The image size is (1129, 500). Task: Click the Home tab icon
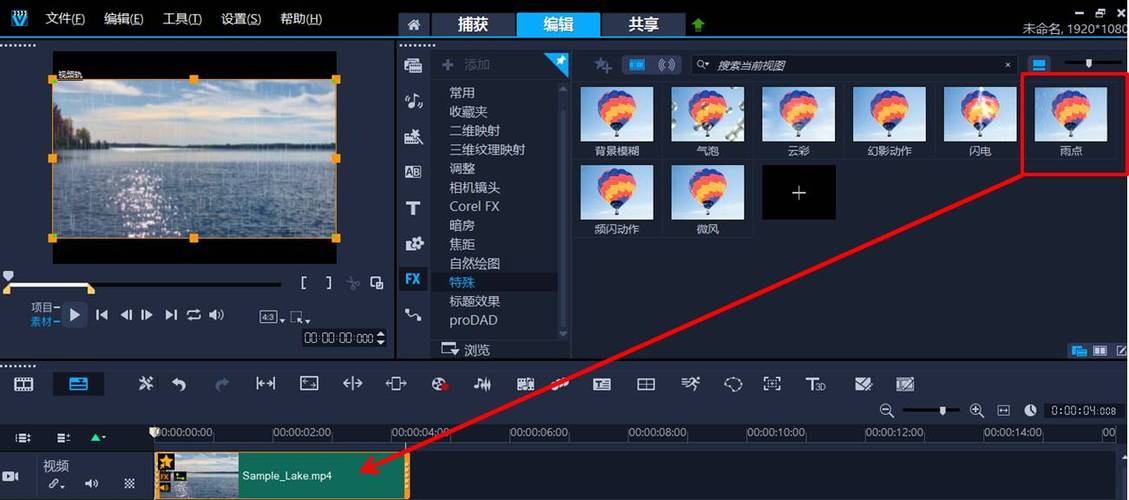[x=413, y=25]
